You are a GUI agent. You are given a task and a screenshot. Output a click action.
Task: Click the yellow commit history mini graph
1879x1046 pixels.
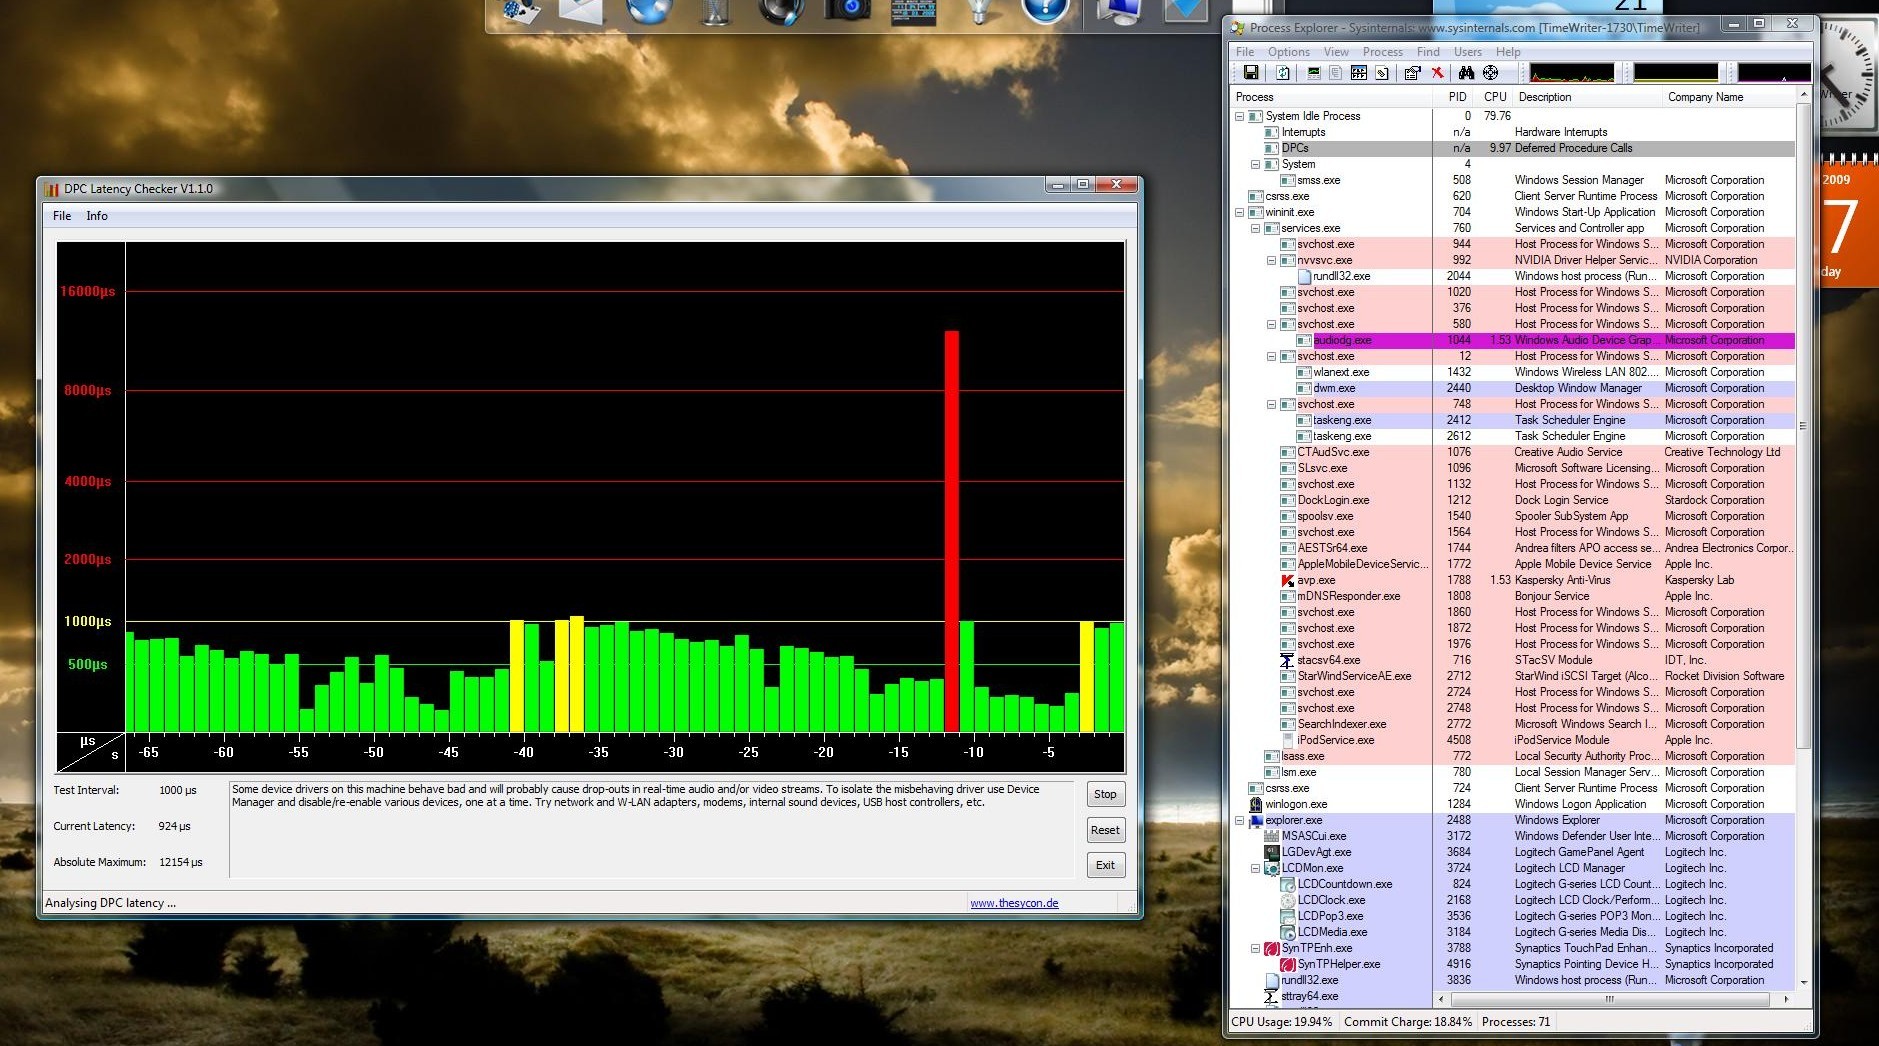[x=1676, y=73]
